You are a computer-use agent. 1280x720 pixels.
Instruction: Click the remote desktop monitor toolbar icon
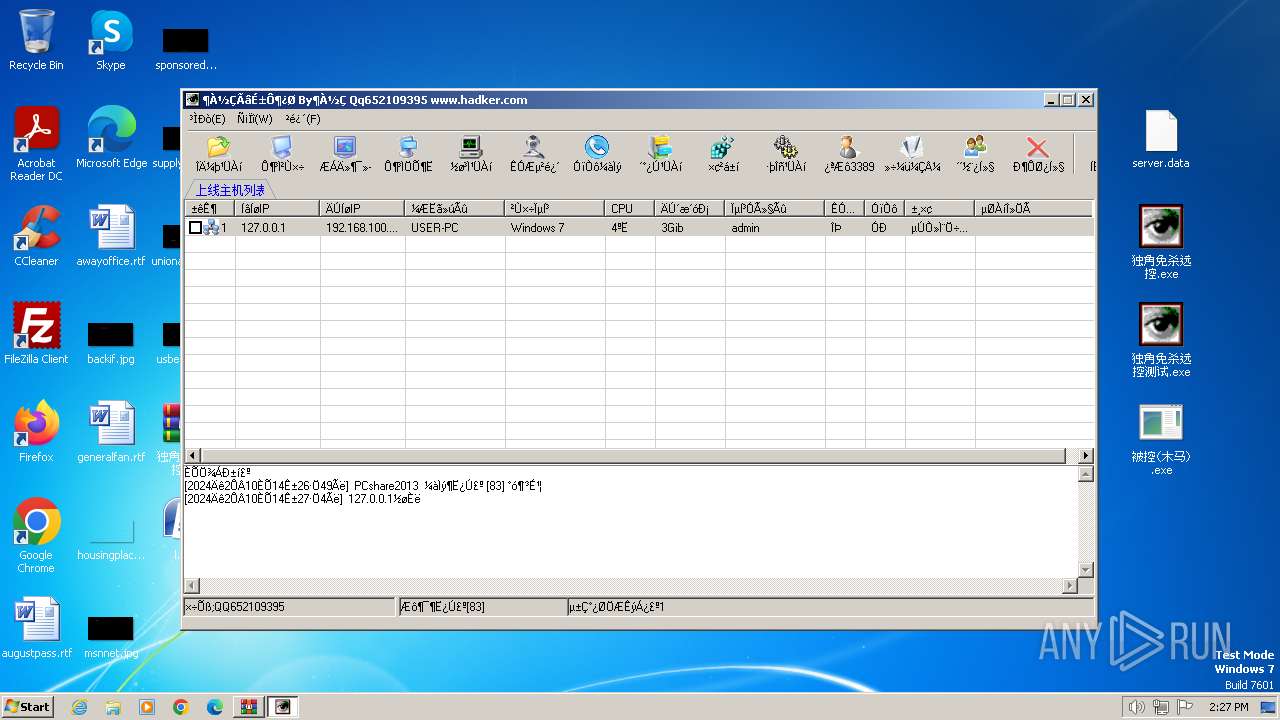click(282, 154)
